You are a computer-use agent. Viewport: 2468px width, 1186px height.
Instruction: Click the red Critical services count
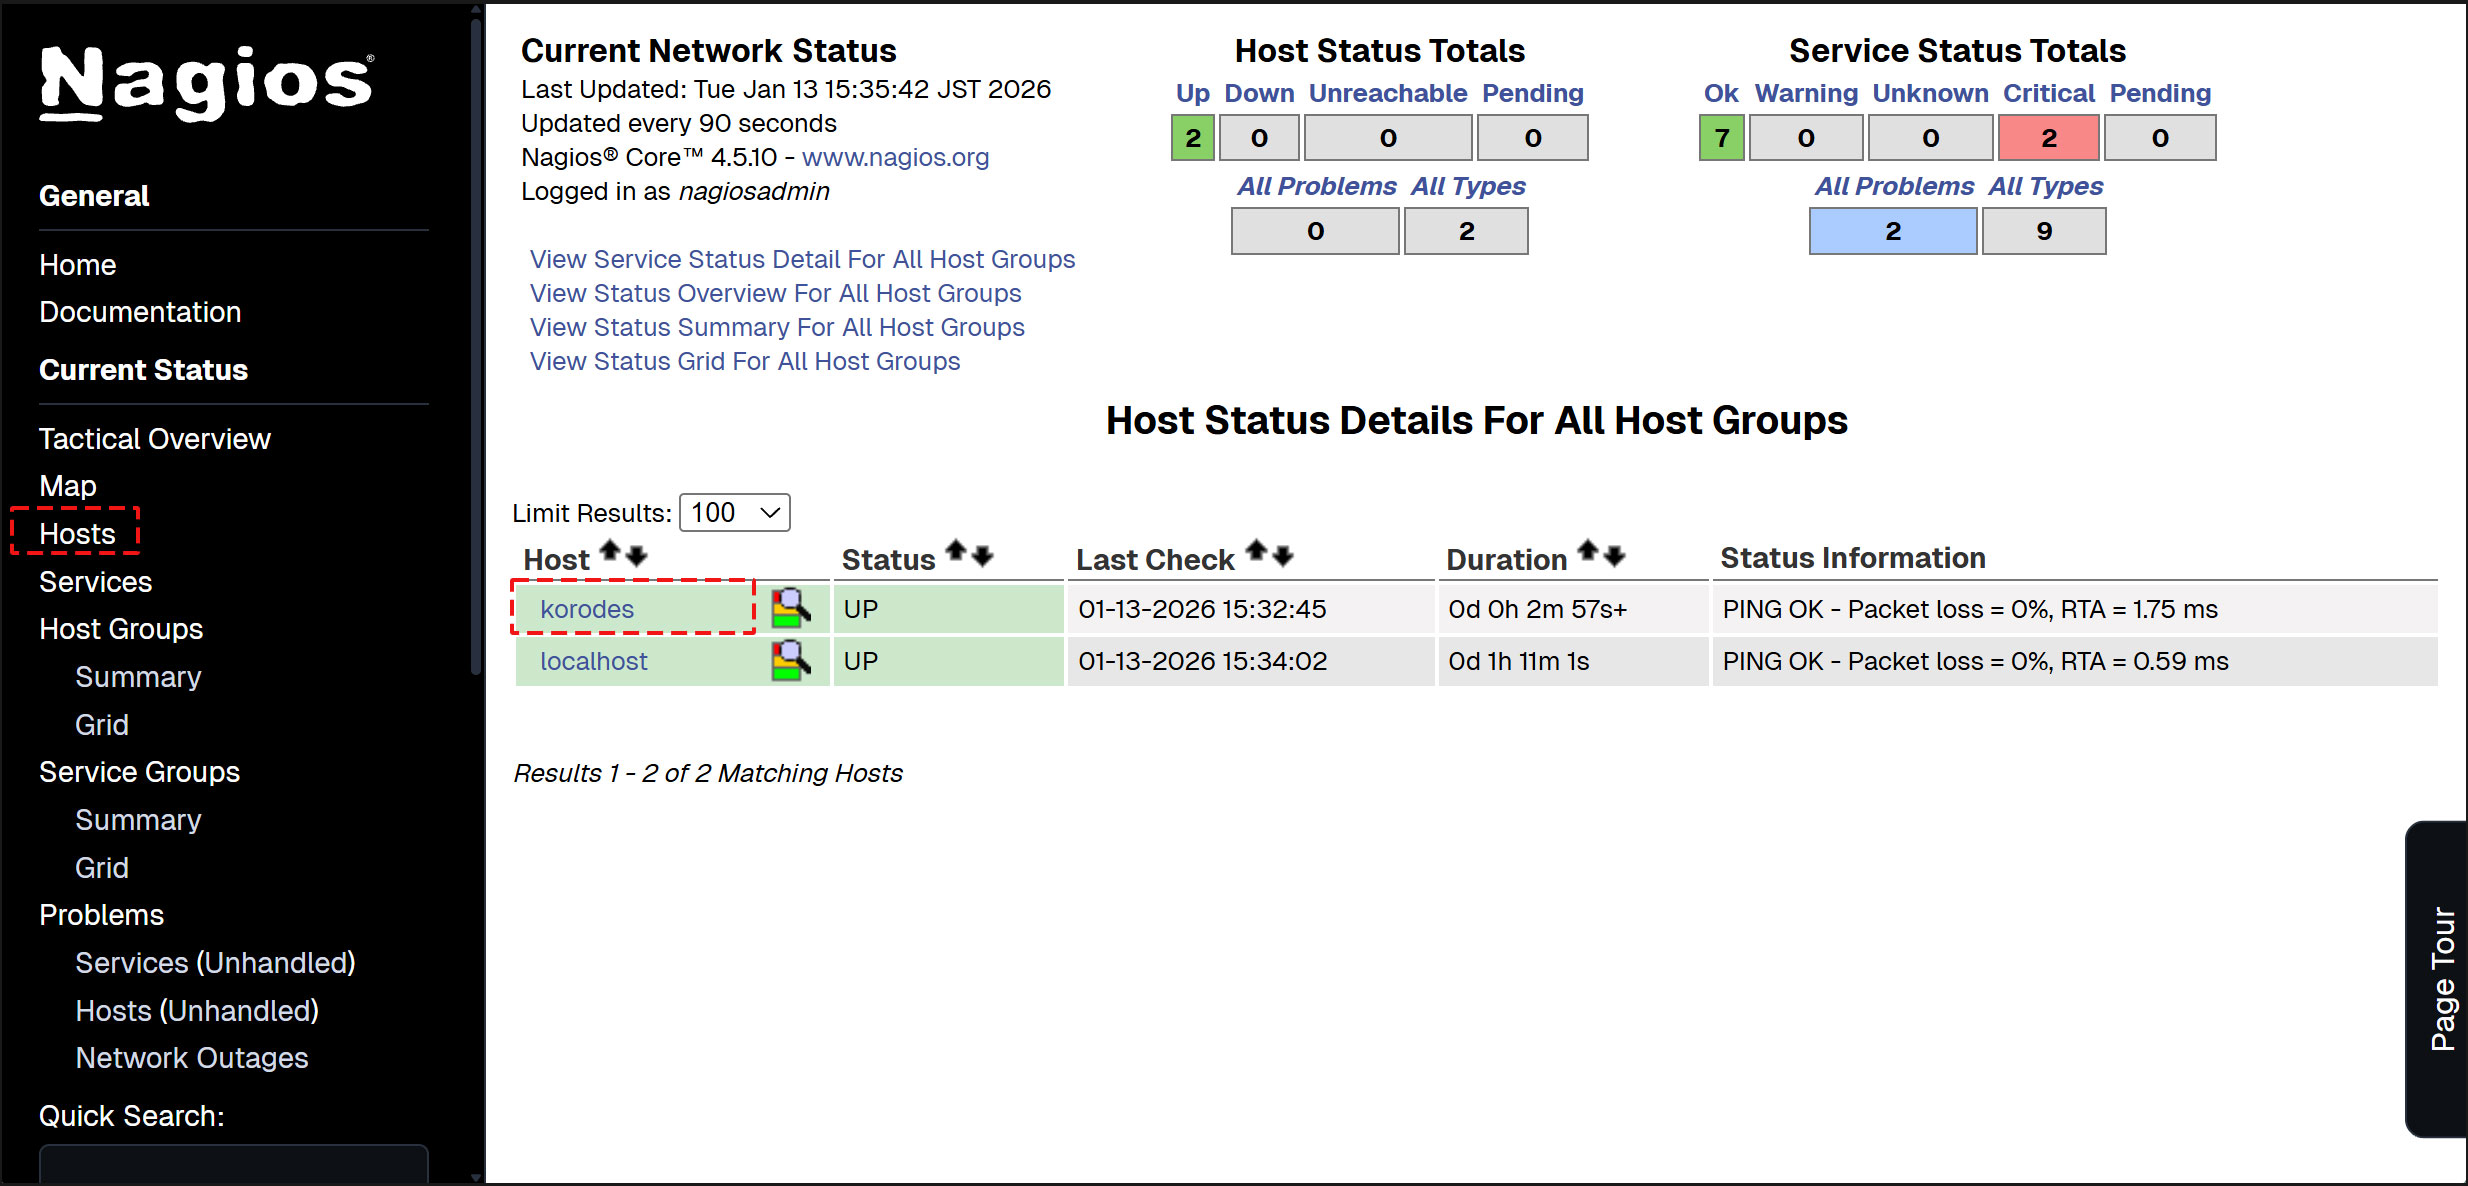(2048, 138)
